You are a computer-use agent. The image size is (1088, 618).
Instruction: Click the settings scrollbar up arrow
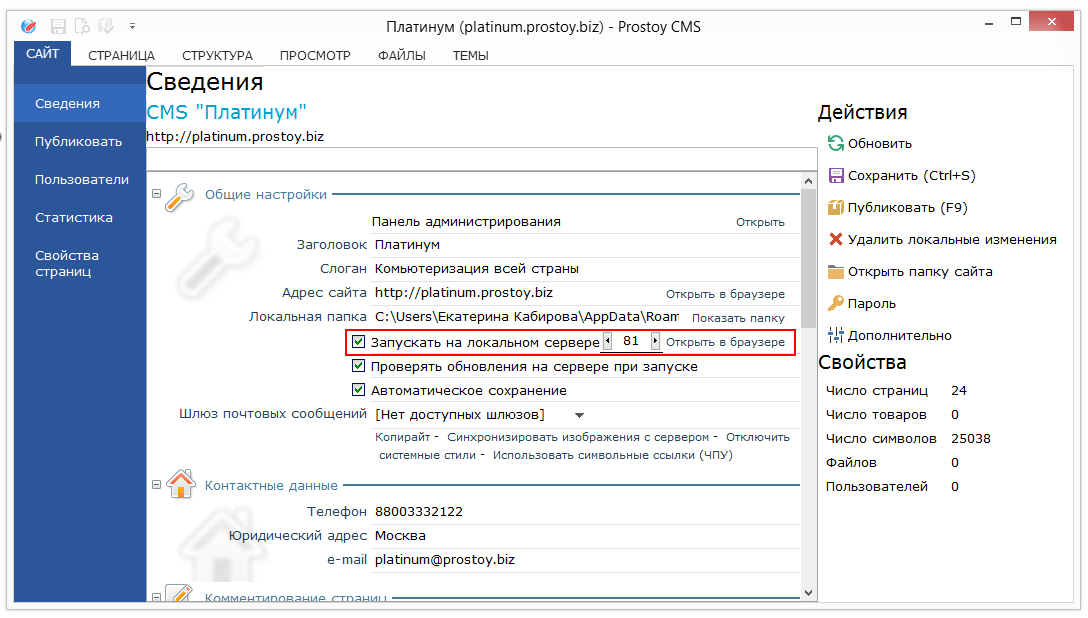(808, 180)
